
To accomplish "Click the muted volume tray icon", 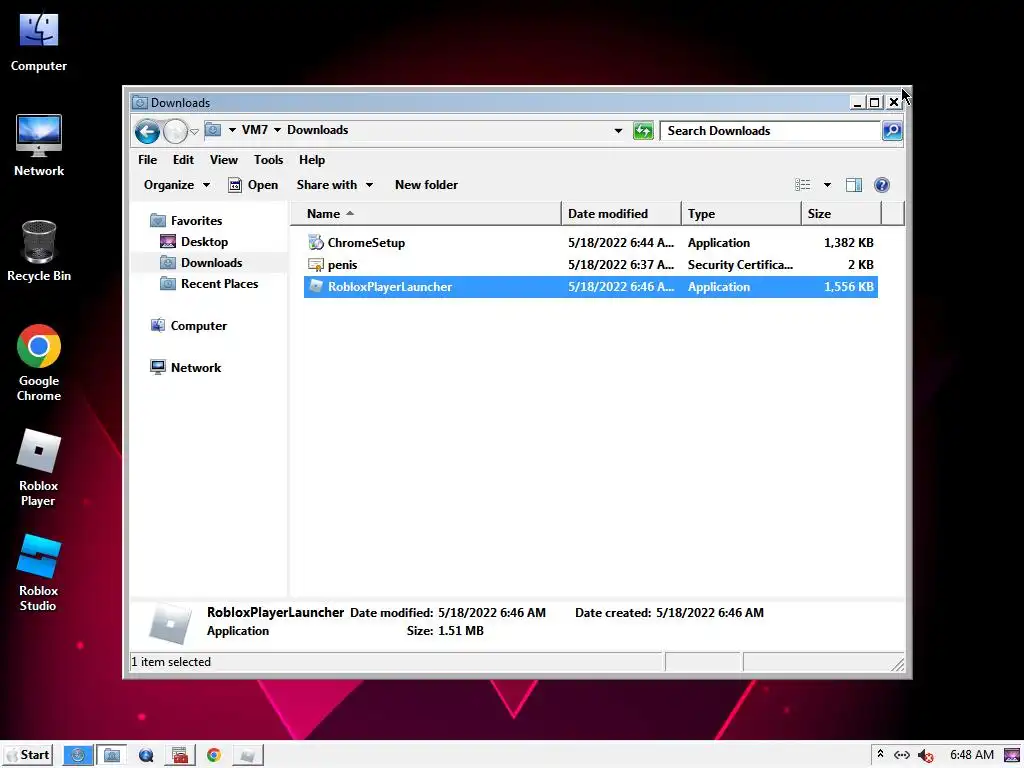I will (x=925, y=756).
